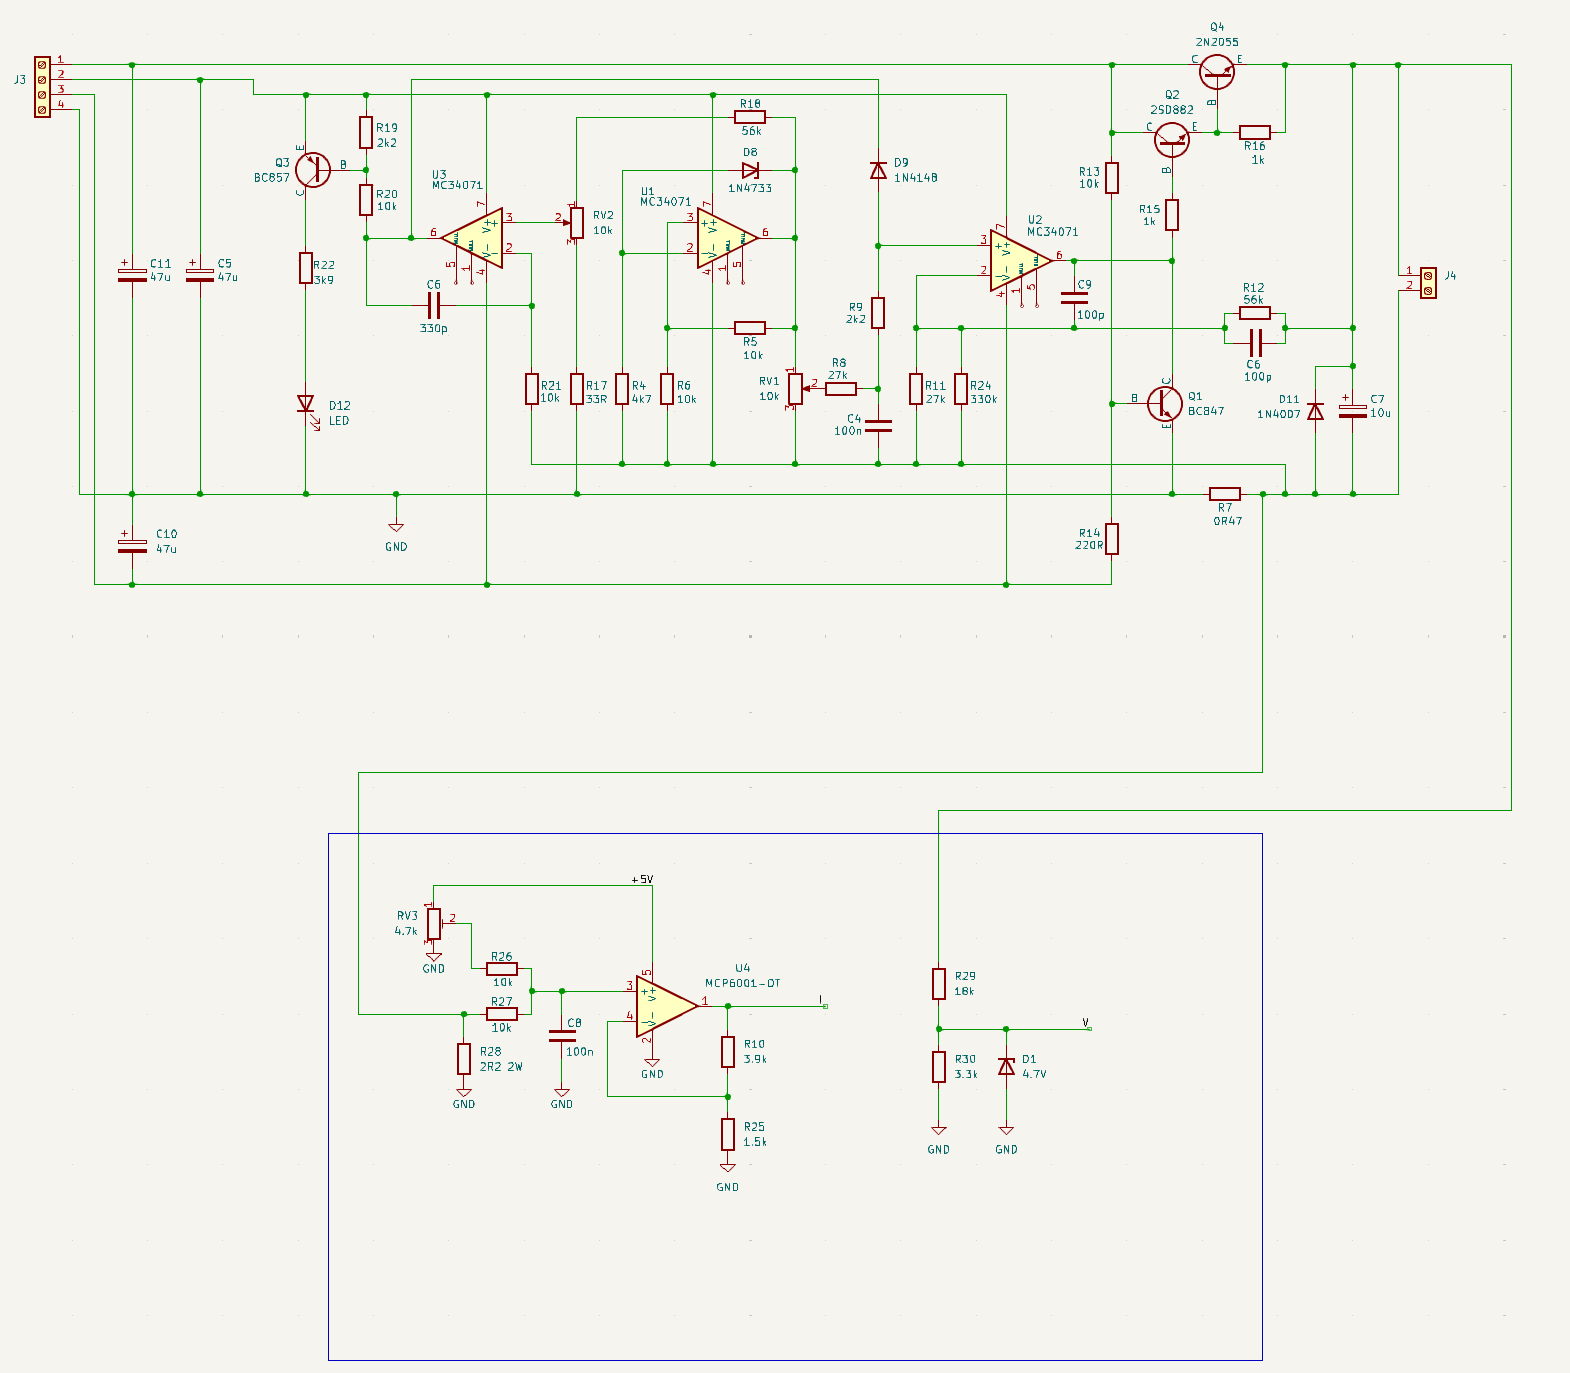This screenshot has height=1373, width=1570.
Task: Select the Q4 2N2055 transistor symbol
Action: tap(1216, 71)
